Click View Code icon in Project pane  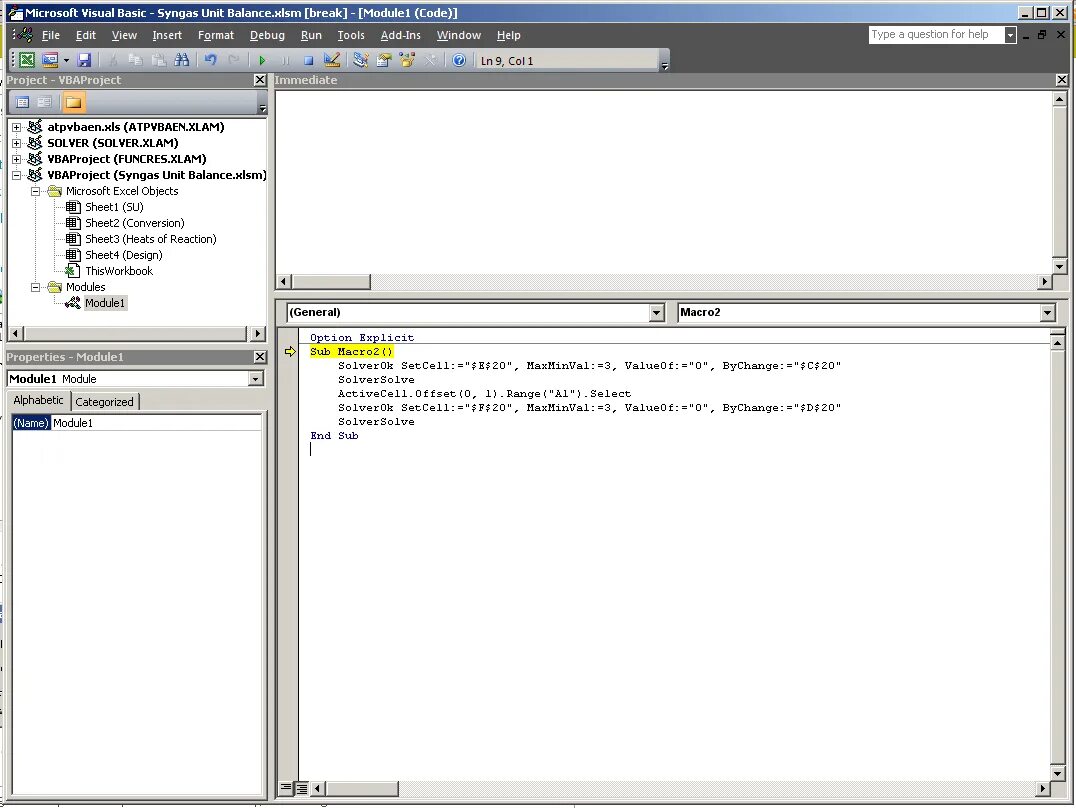(x=23, y=102)
